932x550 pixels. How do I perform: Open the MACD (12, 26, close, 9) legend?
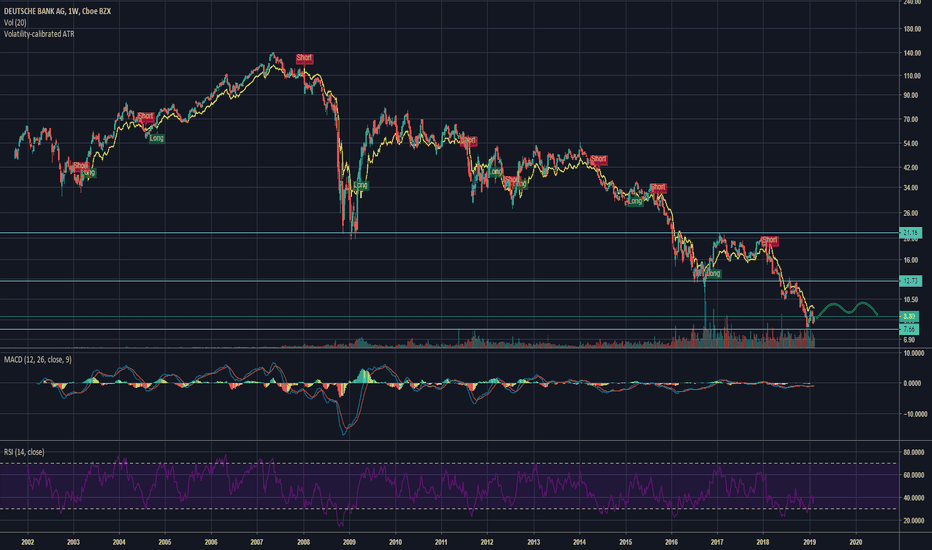(37, 360)
